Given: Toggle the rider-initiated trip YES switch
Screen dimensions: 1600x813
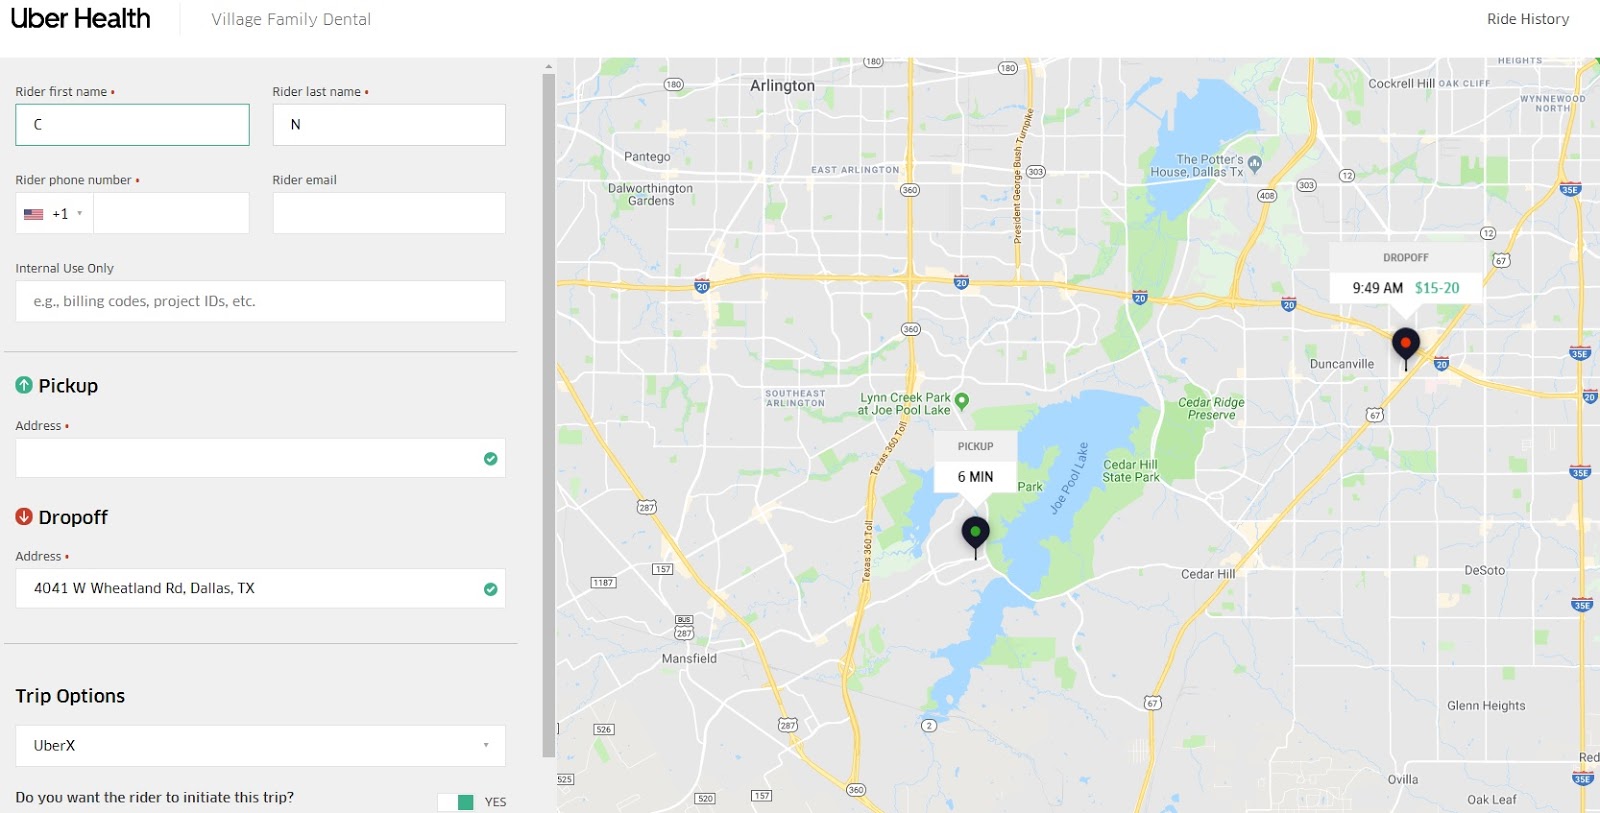Looking at the screenshot, I should tap(456, 802).
